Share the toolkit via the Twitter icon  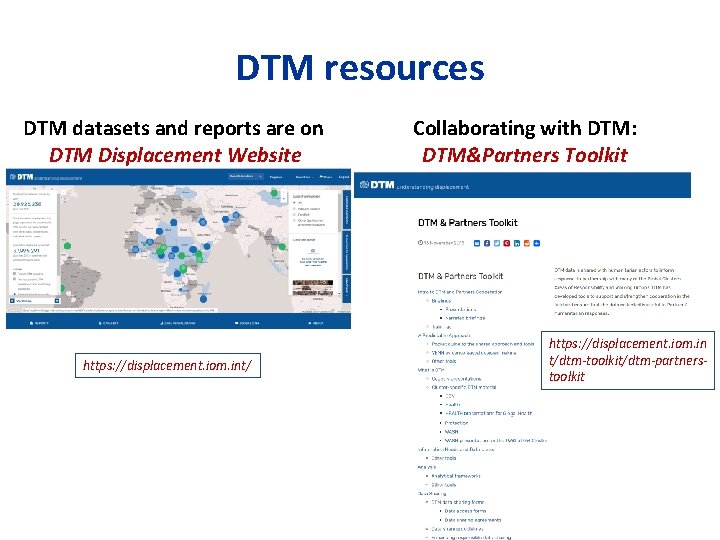pos(497,243)
